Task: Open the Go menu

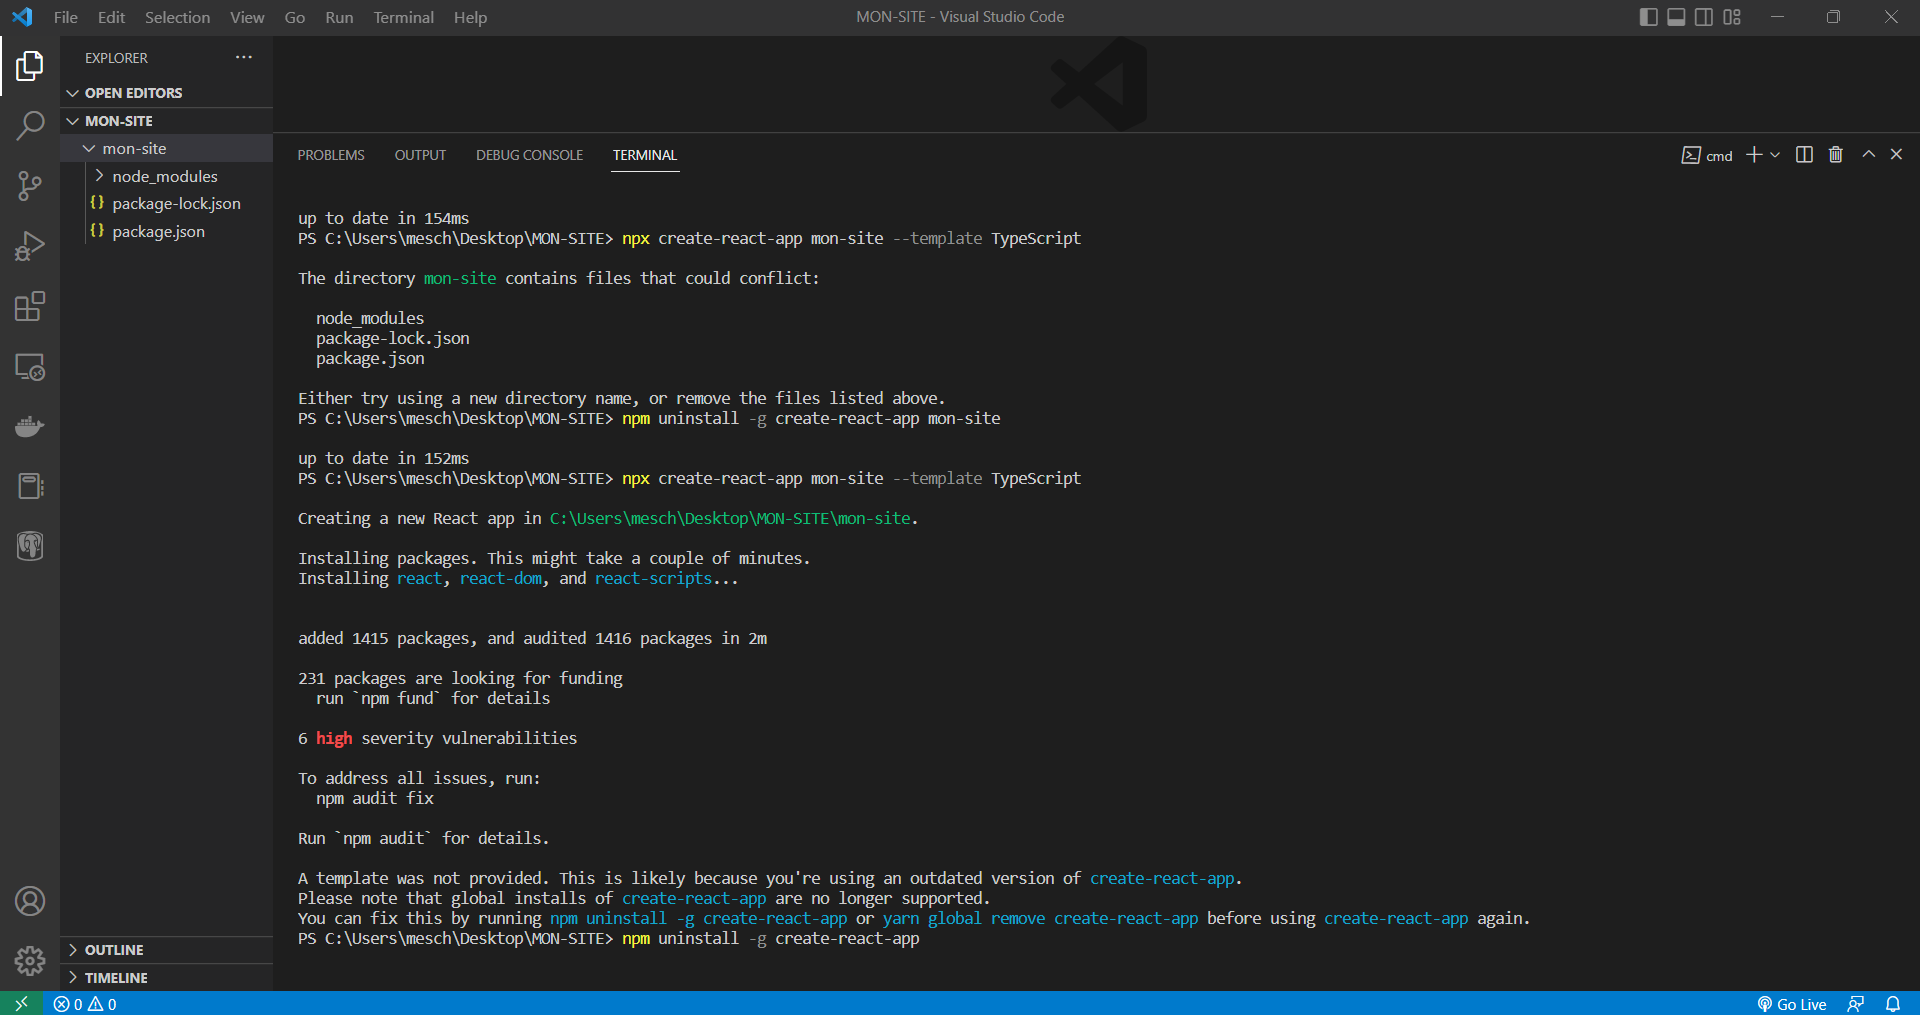Action: tap(295, 17)
